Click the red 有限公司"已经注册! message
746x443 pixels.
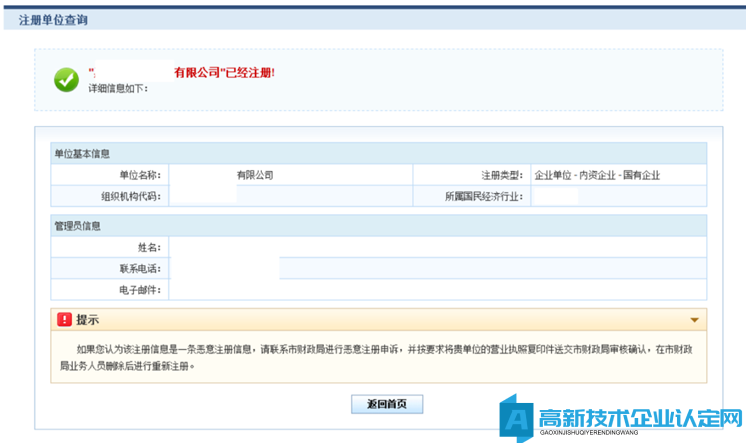[224, 72]
